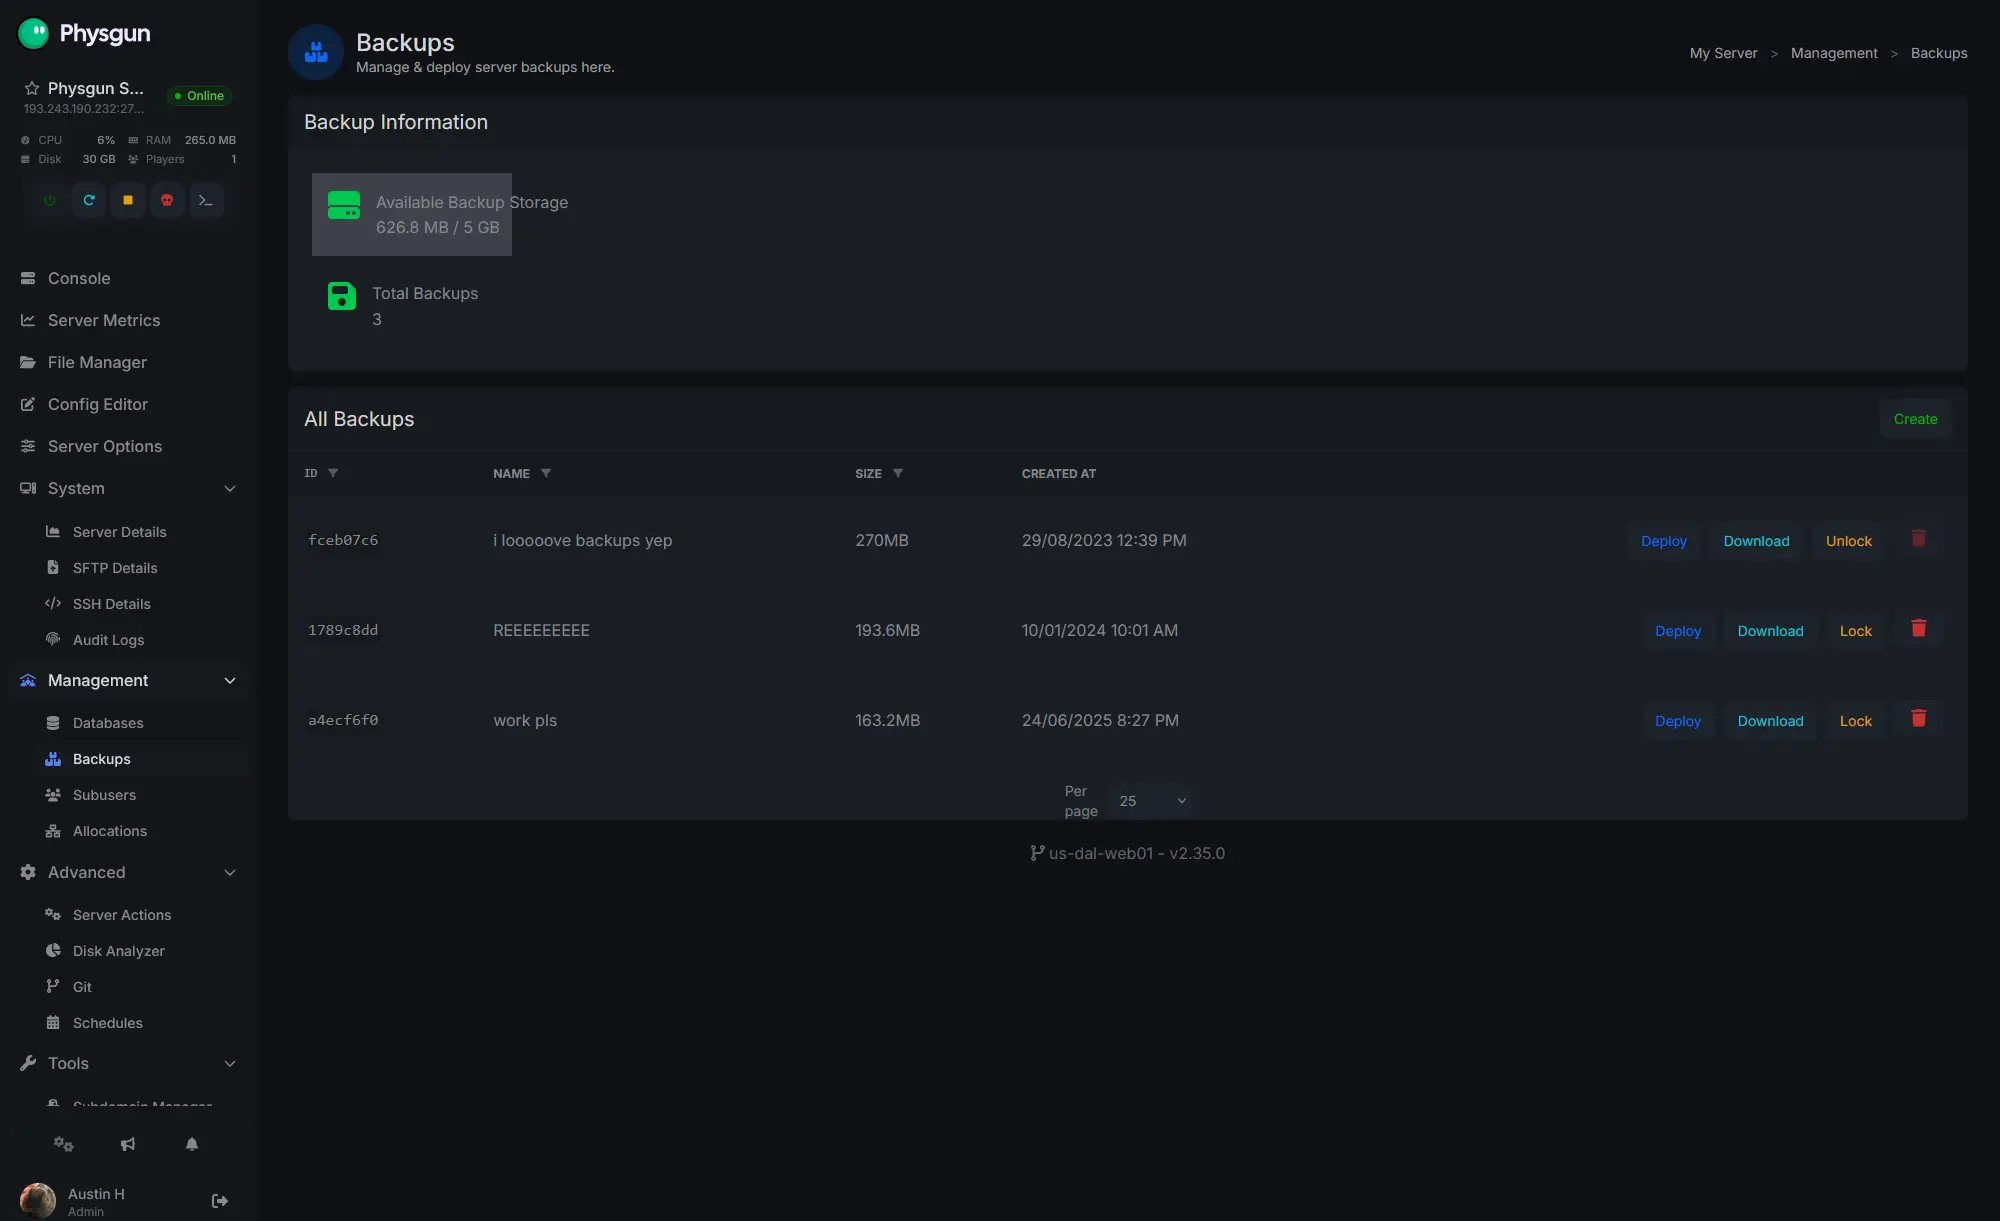
Task: Collapse the System section
Action: click(x=128, y=488)
